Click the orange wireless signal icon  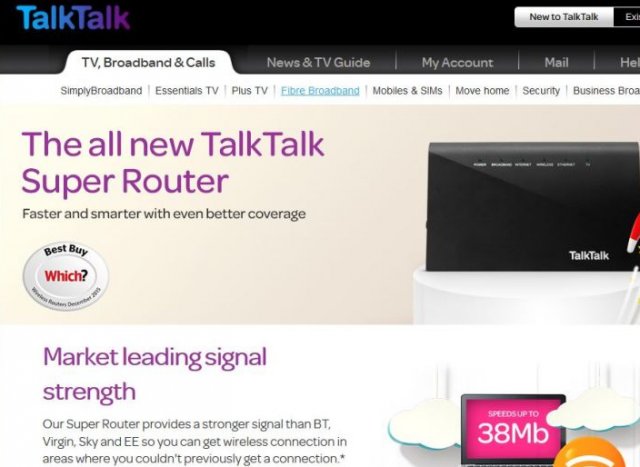pos(589,452)
